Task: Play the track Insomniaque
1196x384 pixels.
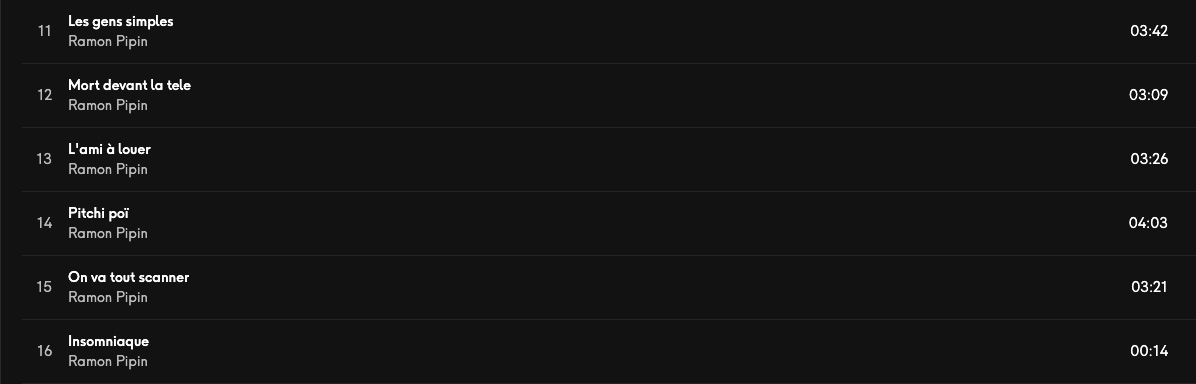Action: (108, 341)
